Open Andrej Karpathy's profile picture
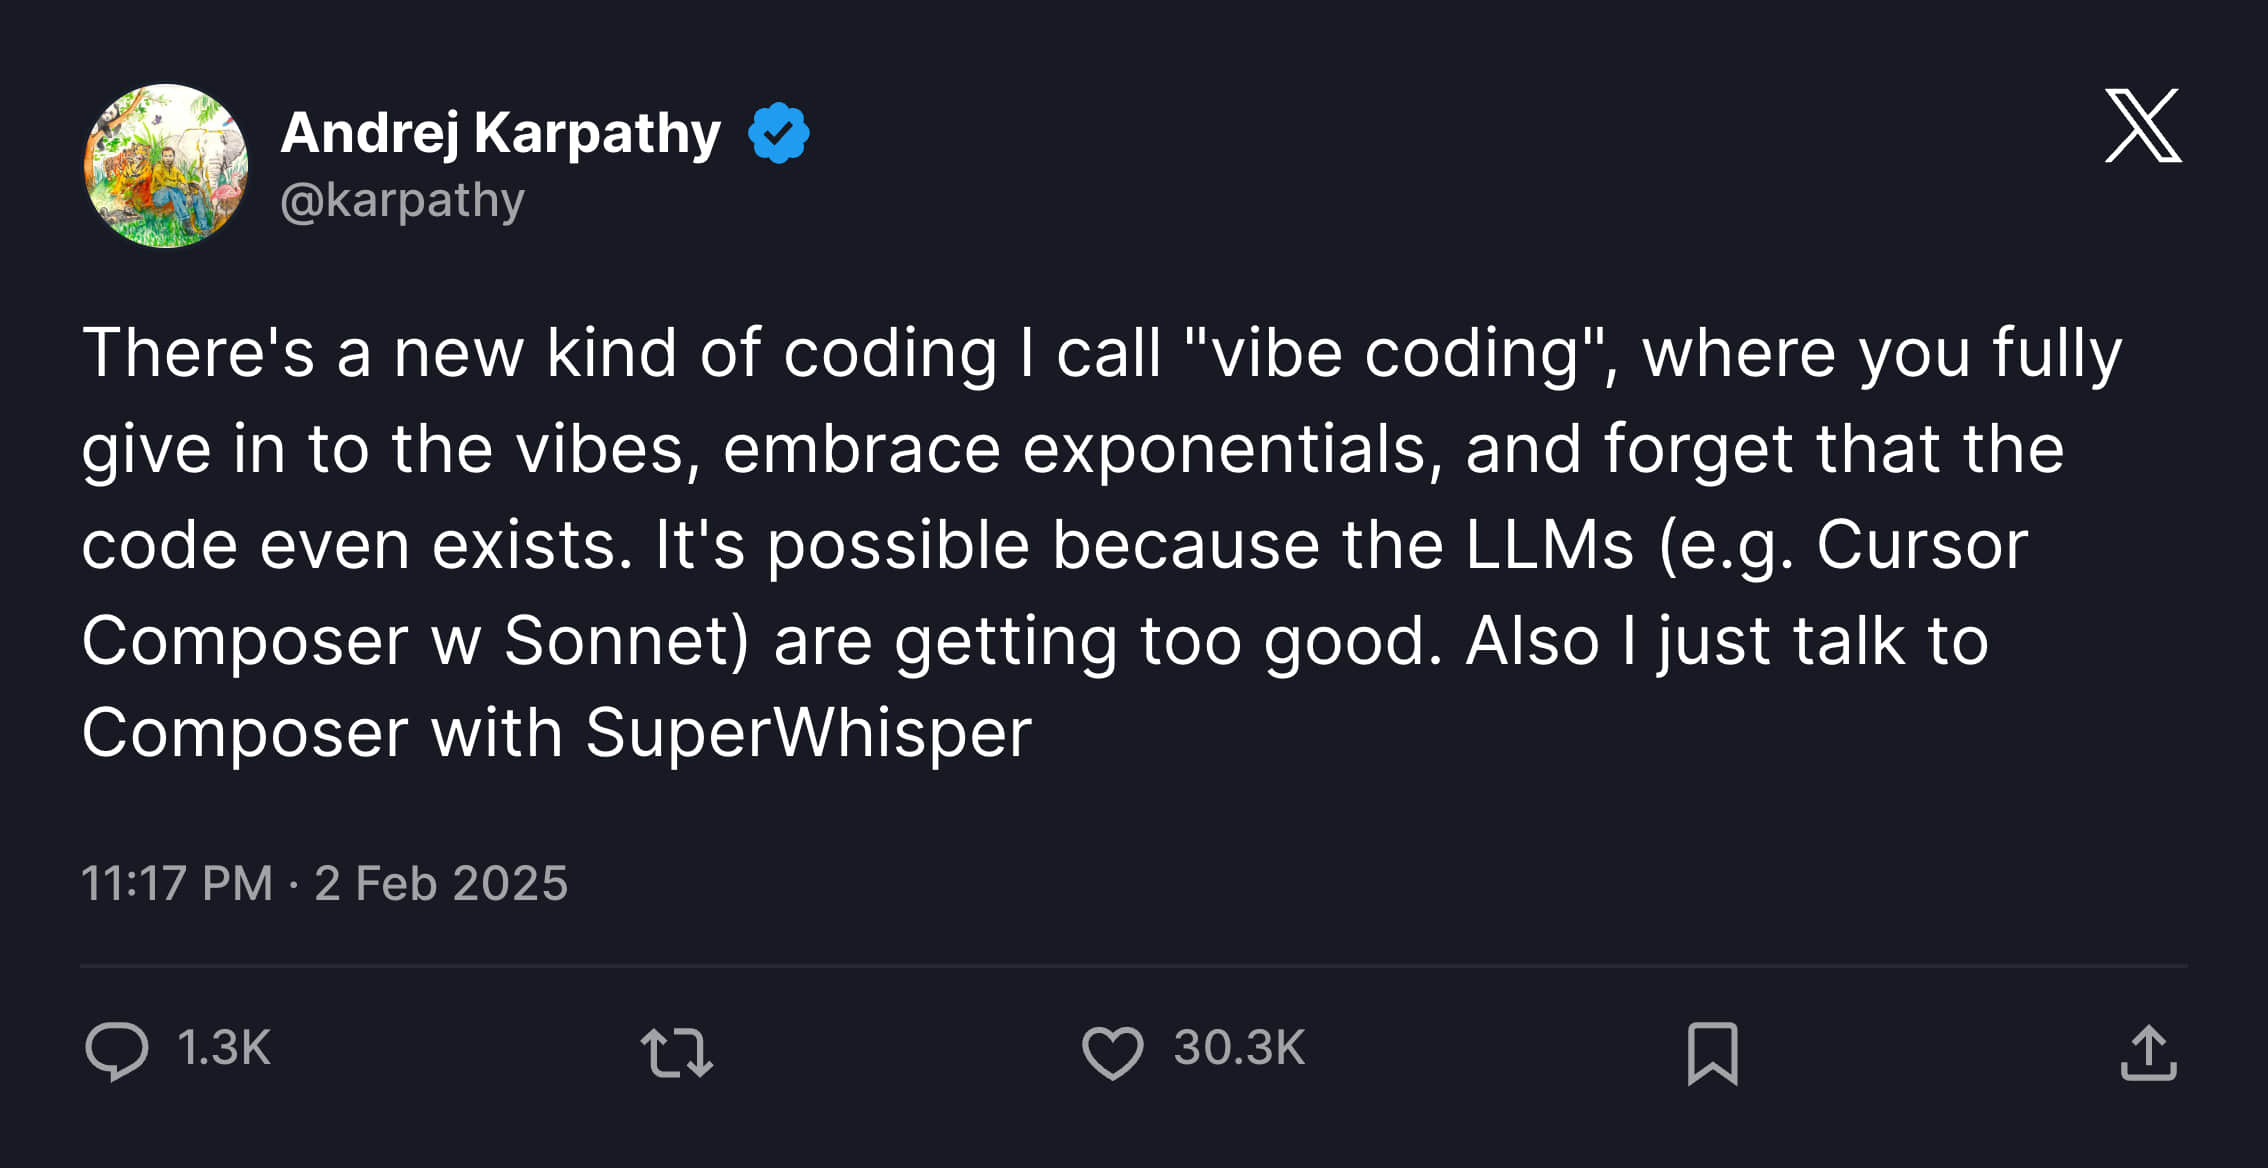2268x1168 pixels. [164, 163]
